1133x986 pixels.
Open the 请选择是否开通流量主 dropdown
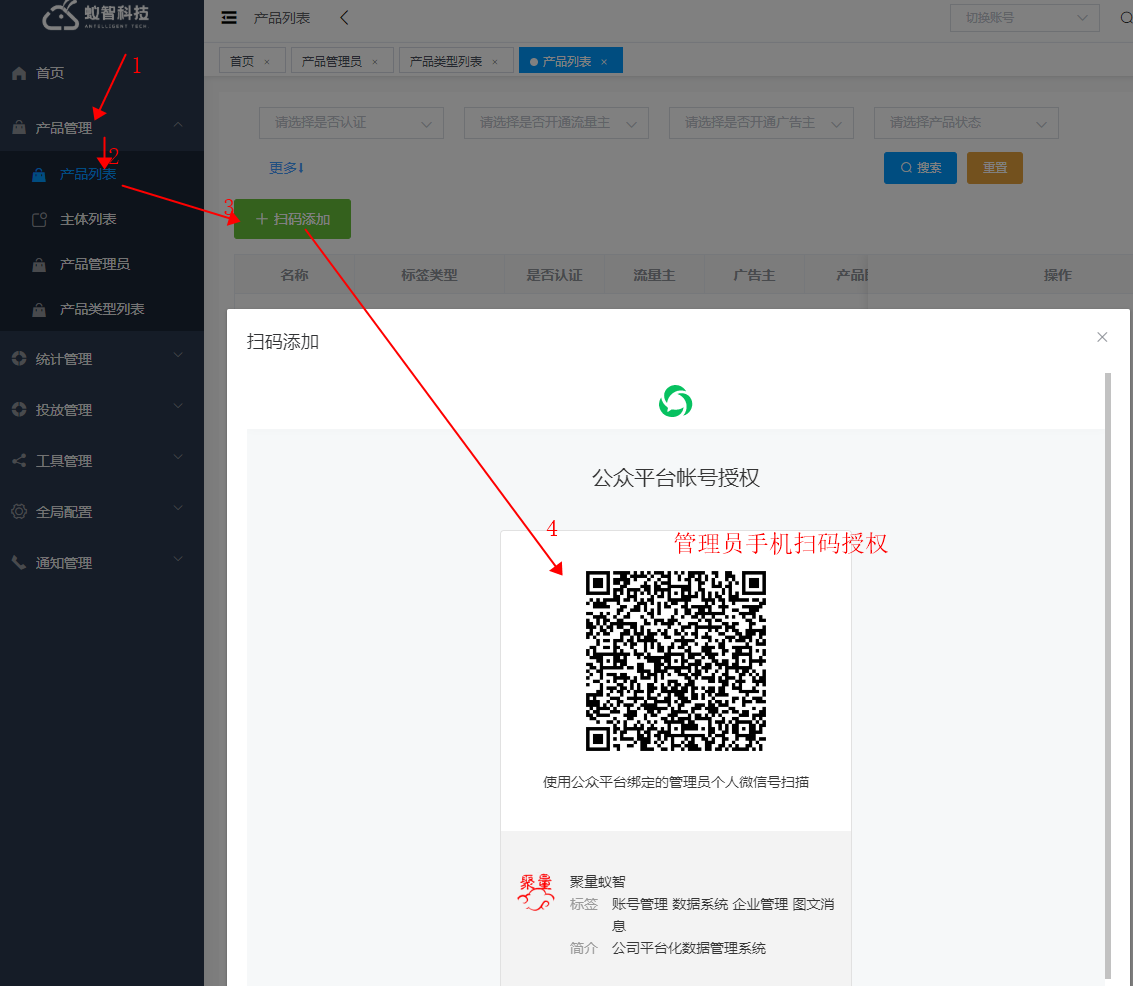(556, 123)
